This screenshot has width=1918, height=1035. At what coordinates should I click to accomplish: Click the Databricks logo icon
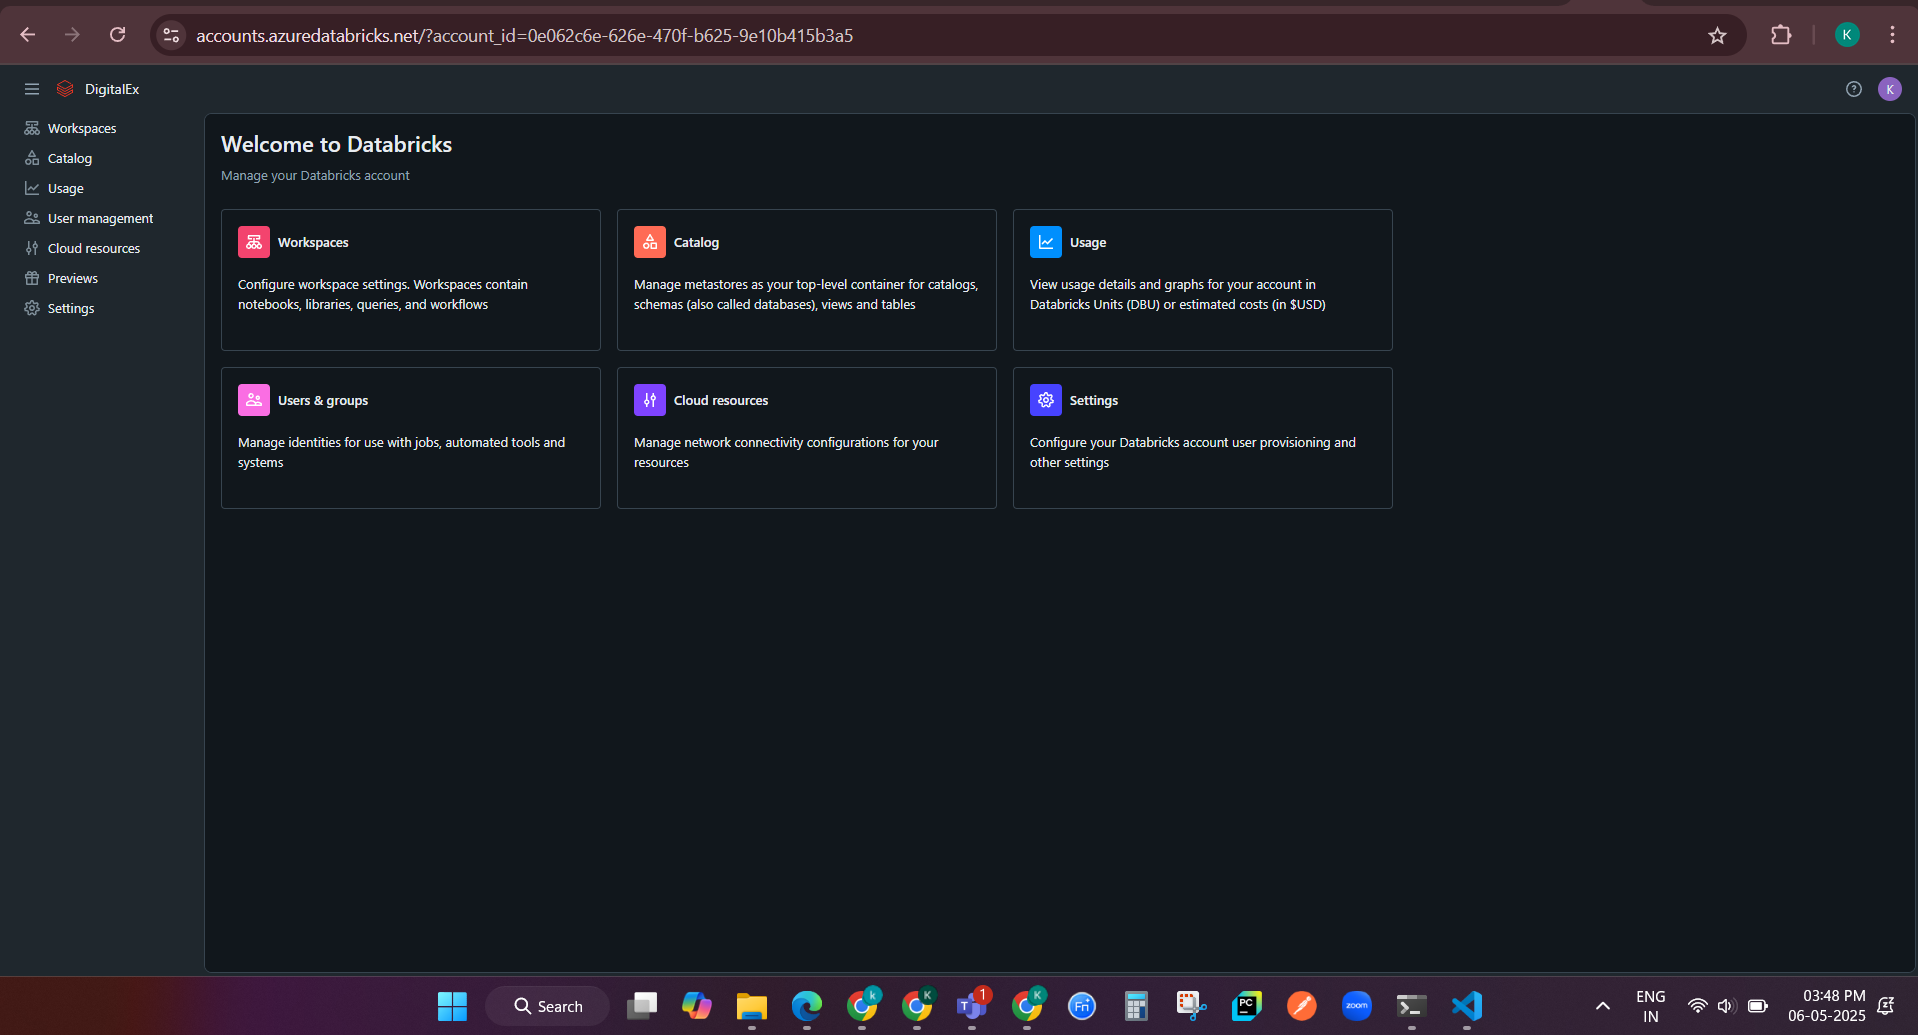[66, 89]
